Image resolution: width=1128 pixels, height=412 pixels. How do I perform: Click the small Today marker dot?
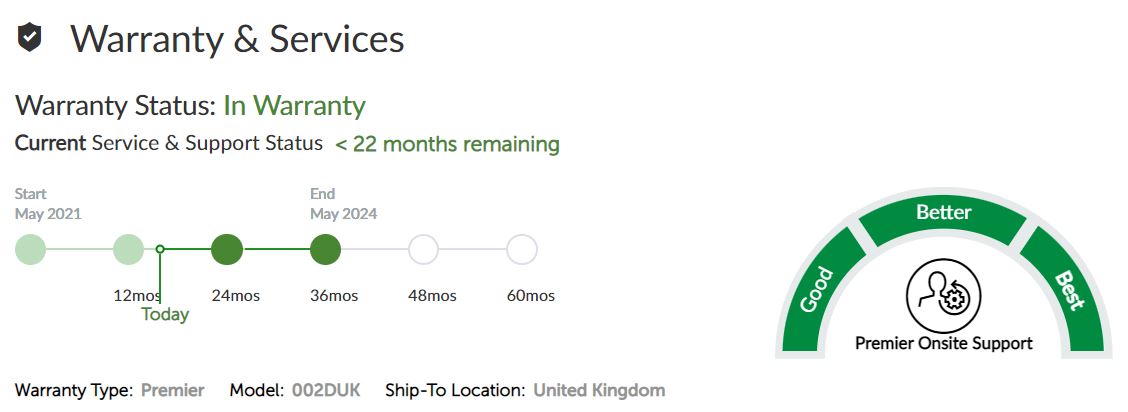(160, 250)
